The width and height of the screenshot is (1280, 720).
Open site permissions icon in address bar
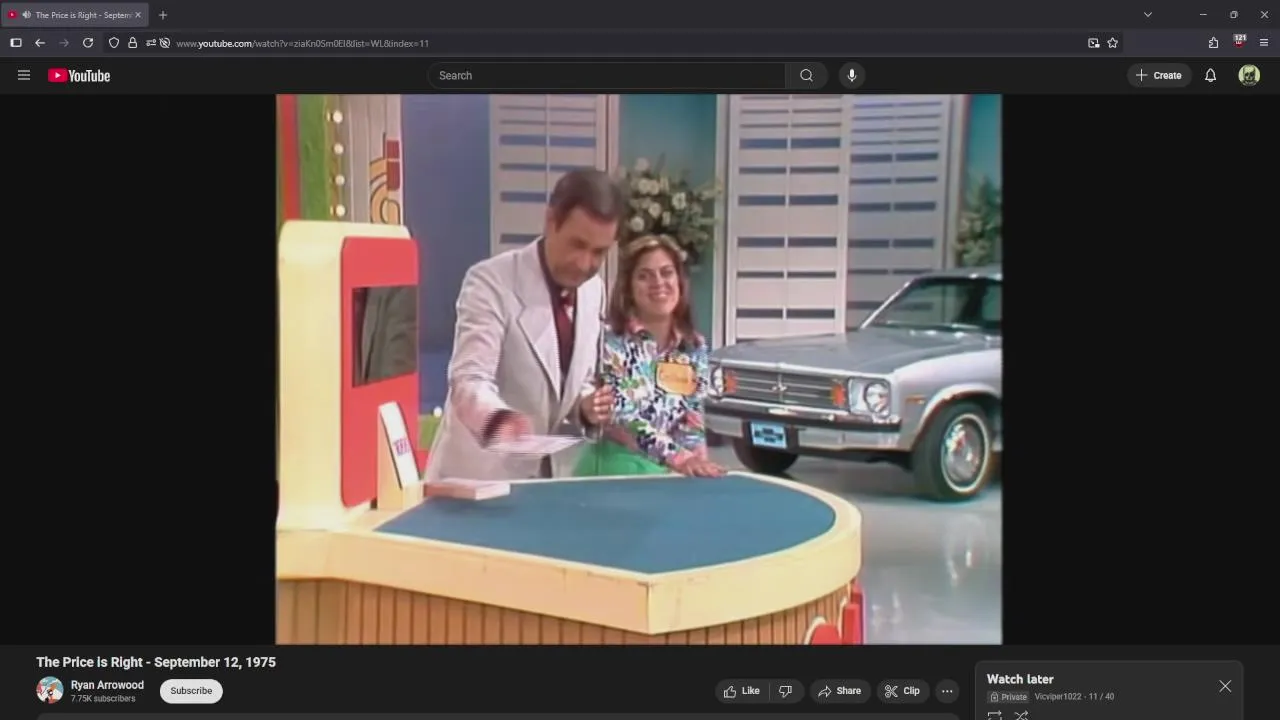(150, 43)
